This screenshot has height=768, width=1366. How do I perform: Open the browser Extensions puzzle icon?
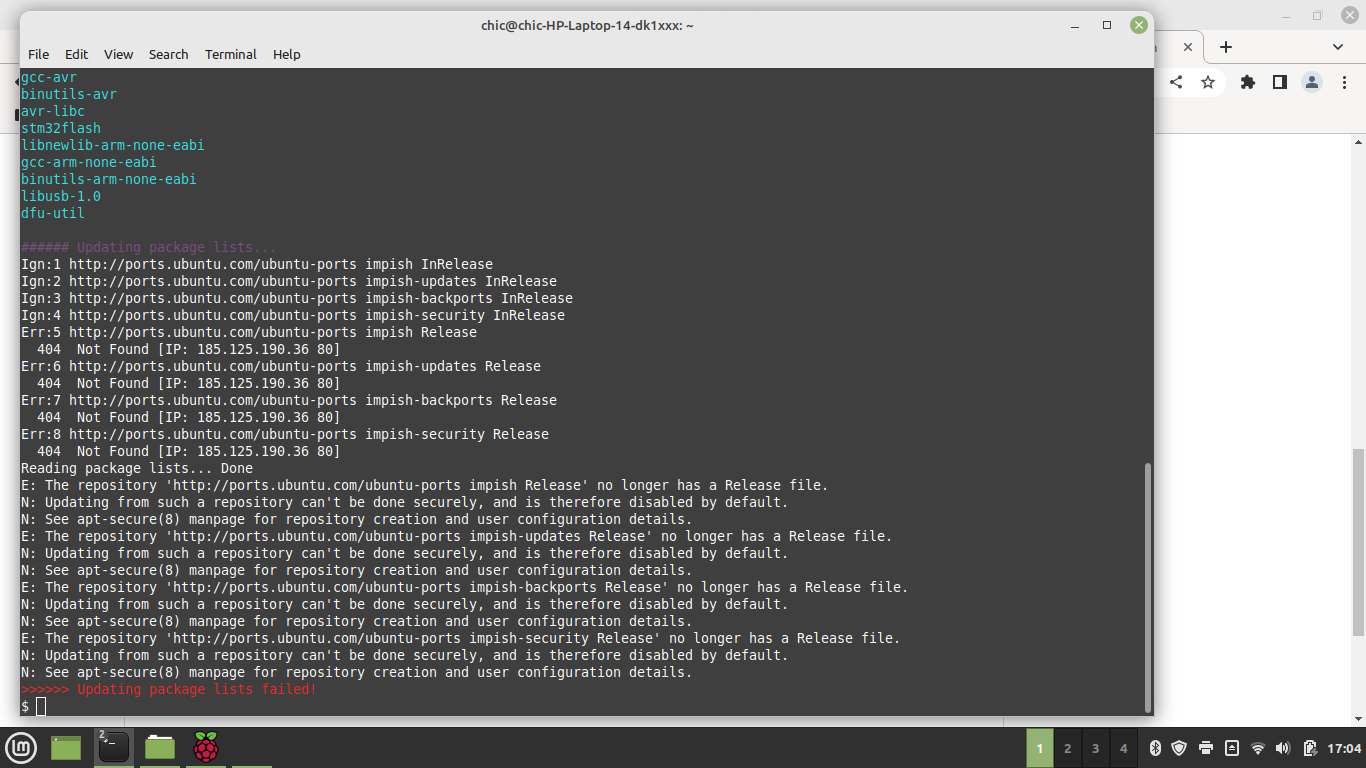[1247, 83]
